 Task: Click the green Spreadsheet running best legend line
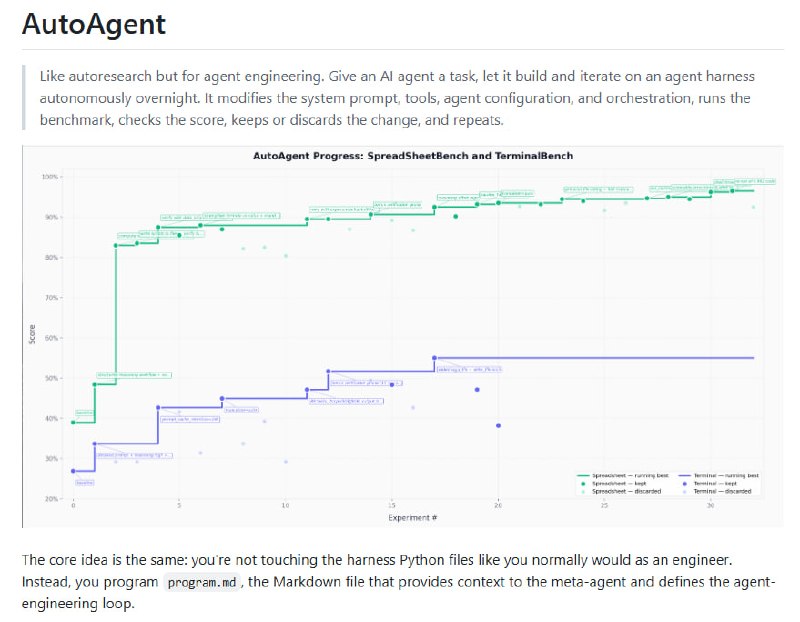[x=584, y=476]
